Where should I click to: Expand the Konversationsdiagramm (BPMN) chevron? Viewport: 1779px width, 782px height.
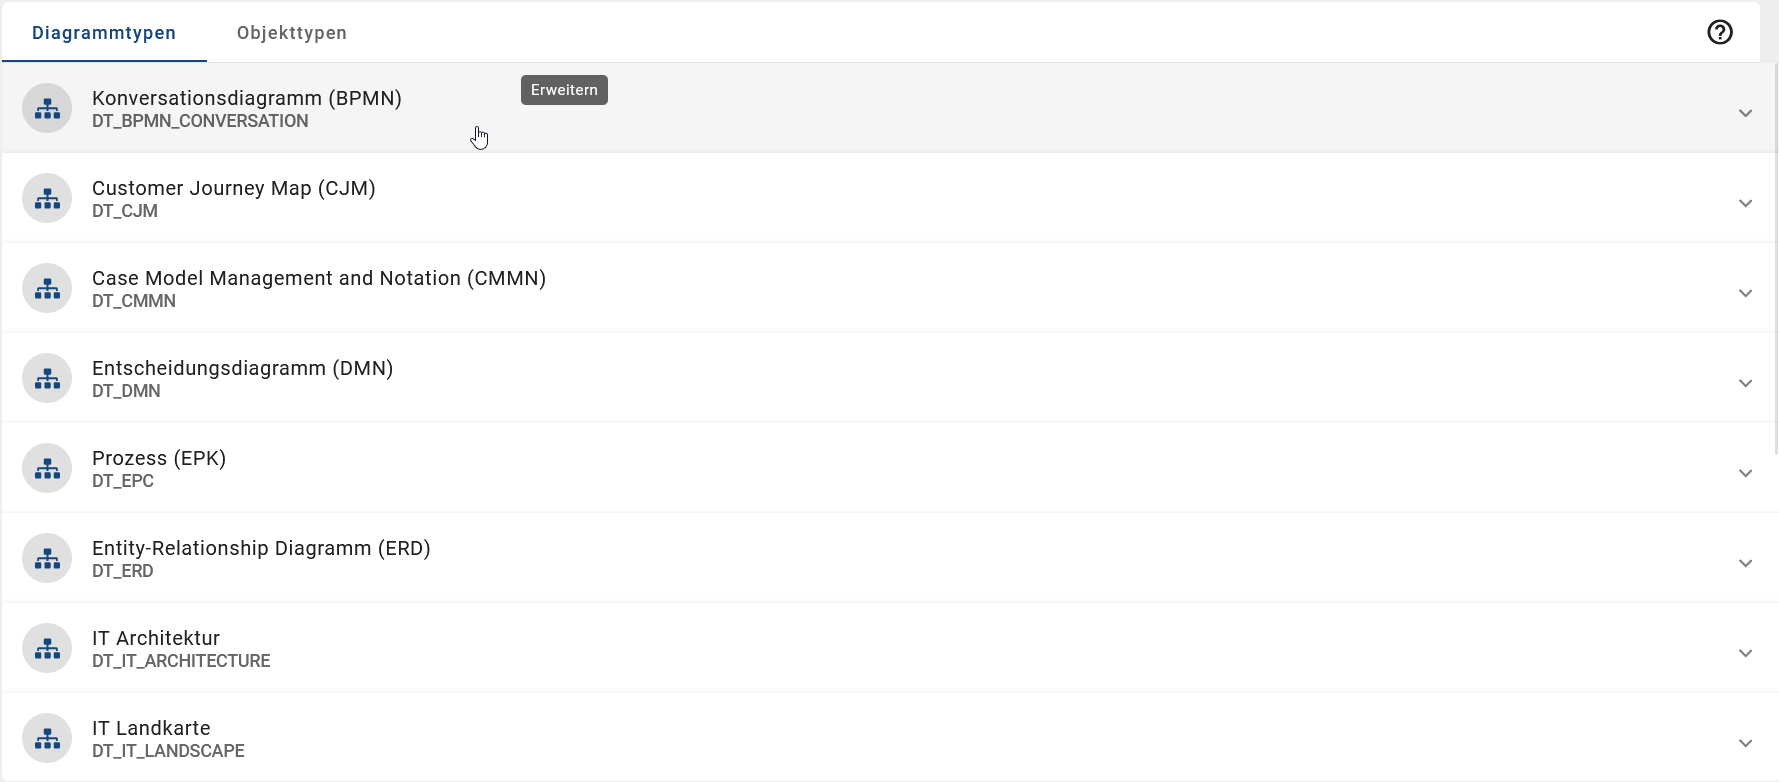pos(1745,113)
